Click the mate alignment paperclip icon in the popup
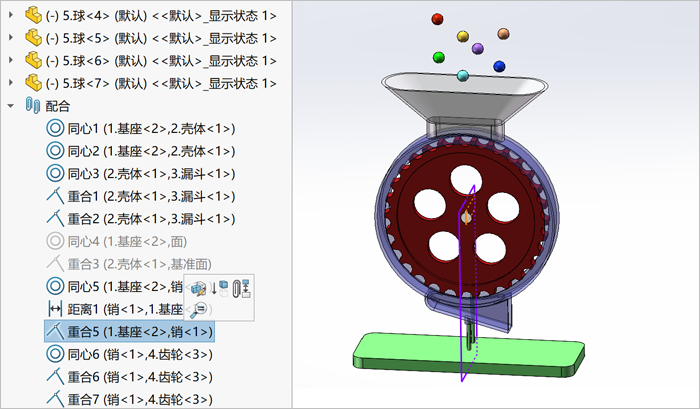The image size is (700, 409). pyautogui.click(x=242, y=288)
